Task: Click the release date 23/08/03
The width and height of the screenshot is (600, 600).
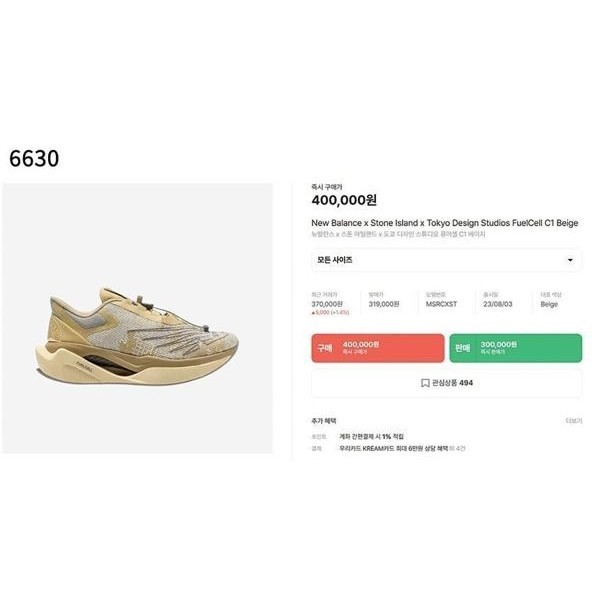Action: pos(497,304)
